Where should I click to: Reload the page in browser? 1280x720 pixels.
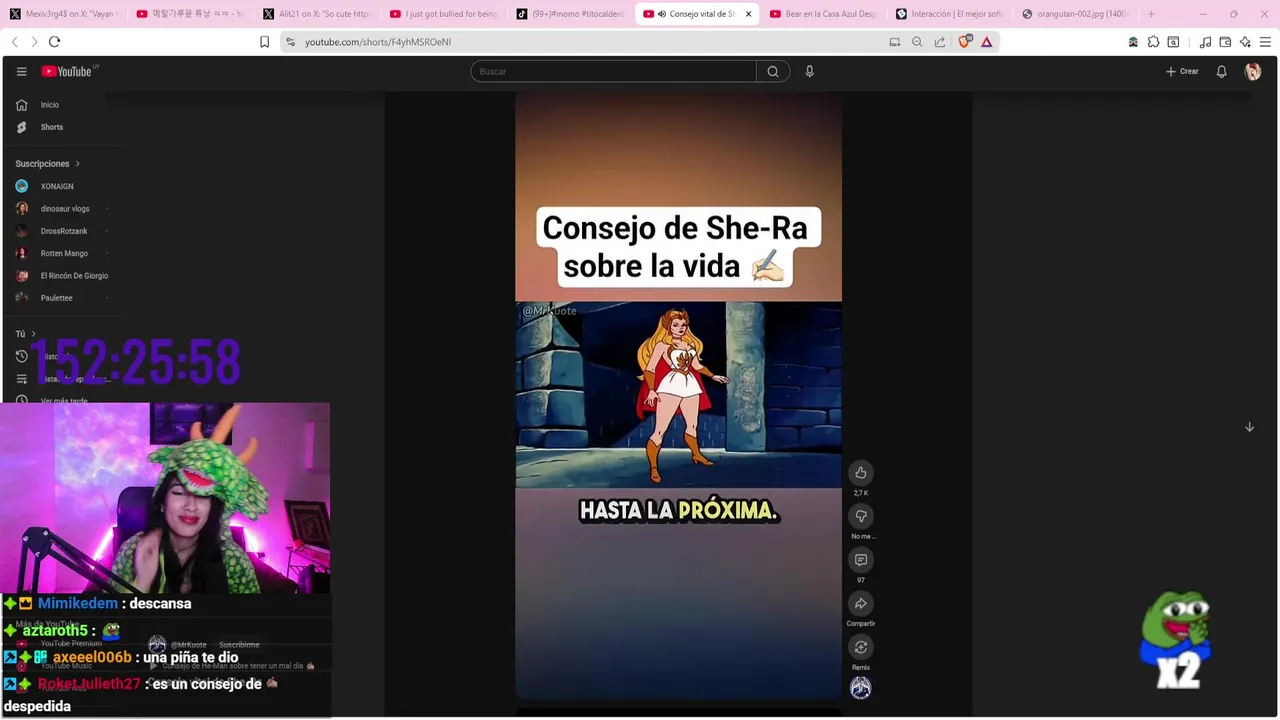pyautogui.click(x=54, y=42)
